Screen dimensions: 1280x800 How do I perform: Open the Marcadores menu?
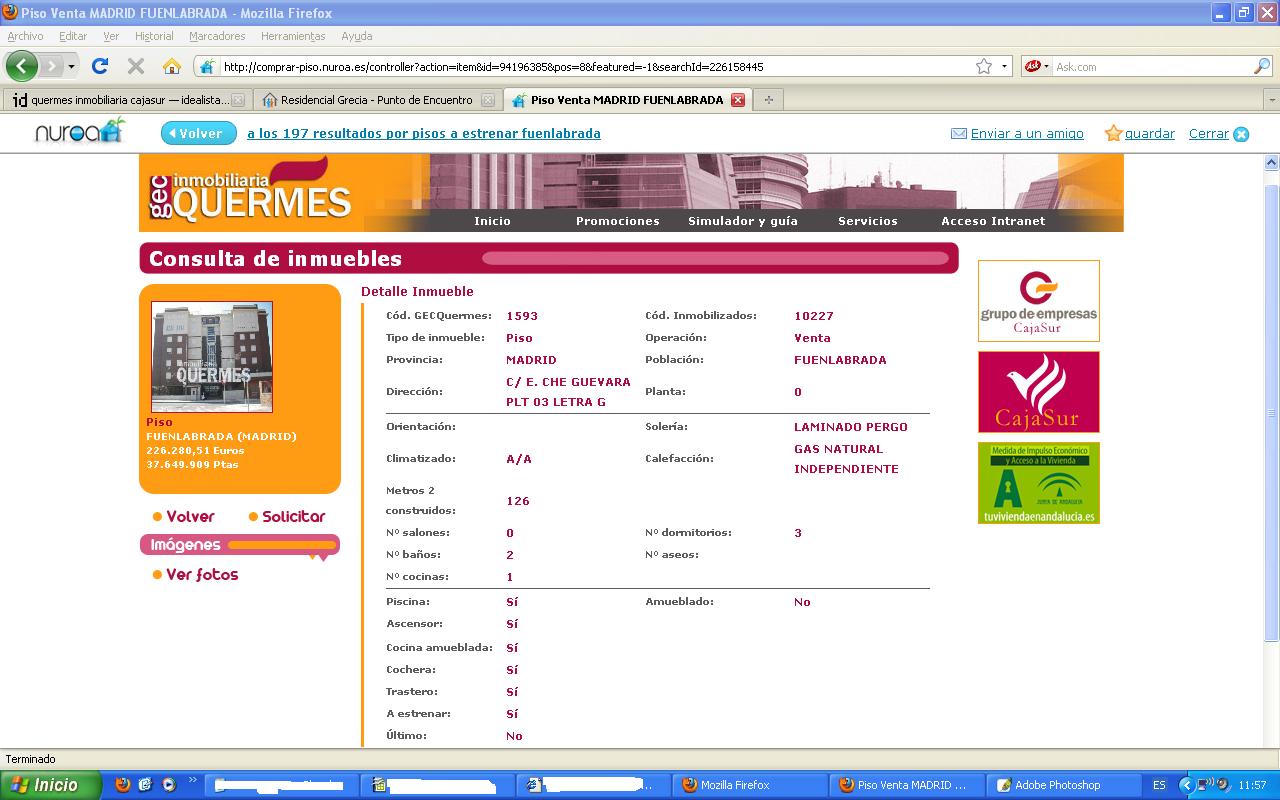(x=217, y=36)
